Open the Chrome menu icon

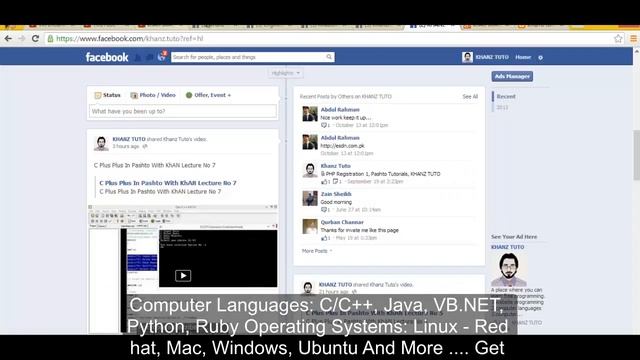click(633, 39)
